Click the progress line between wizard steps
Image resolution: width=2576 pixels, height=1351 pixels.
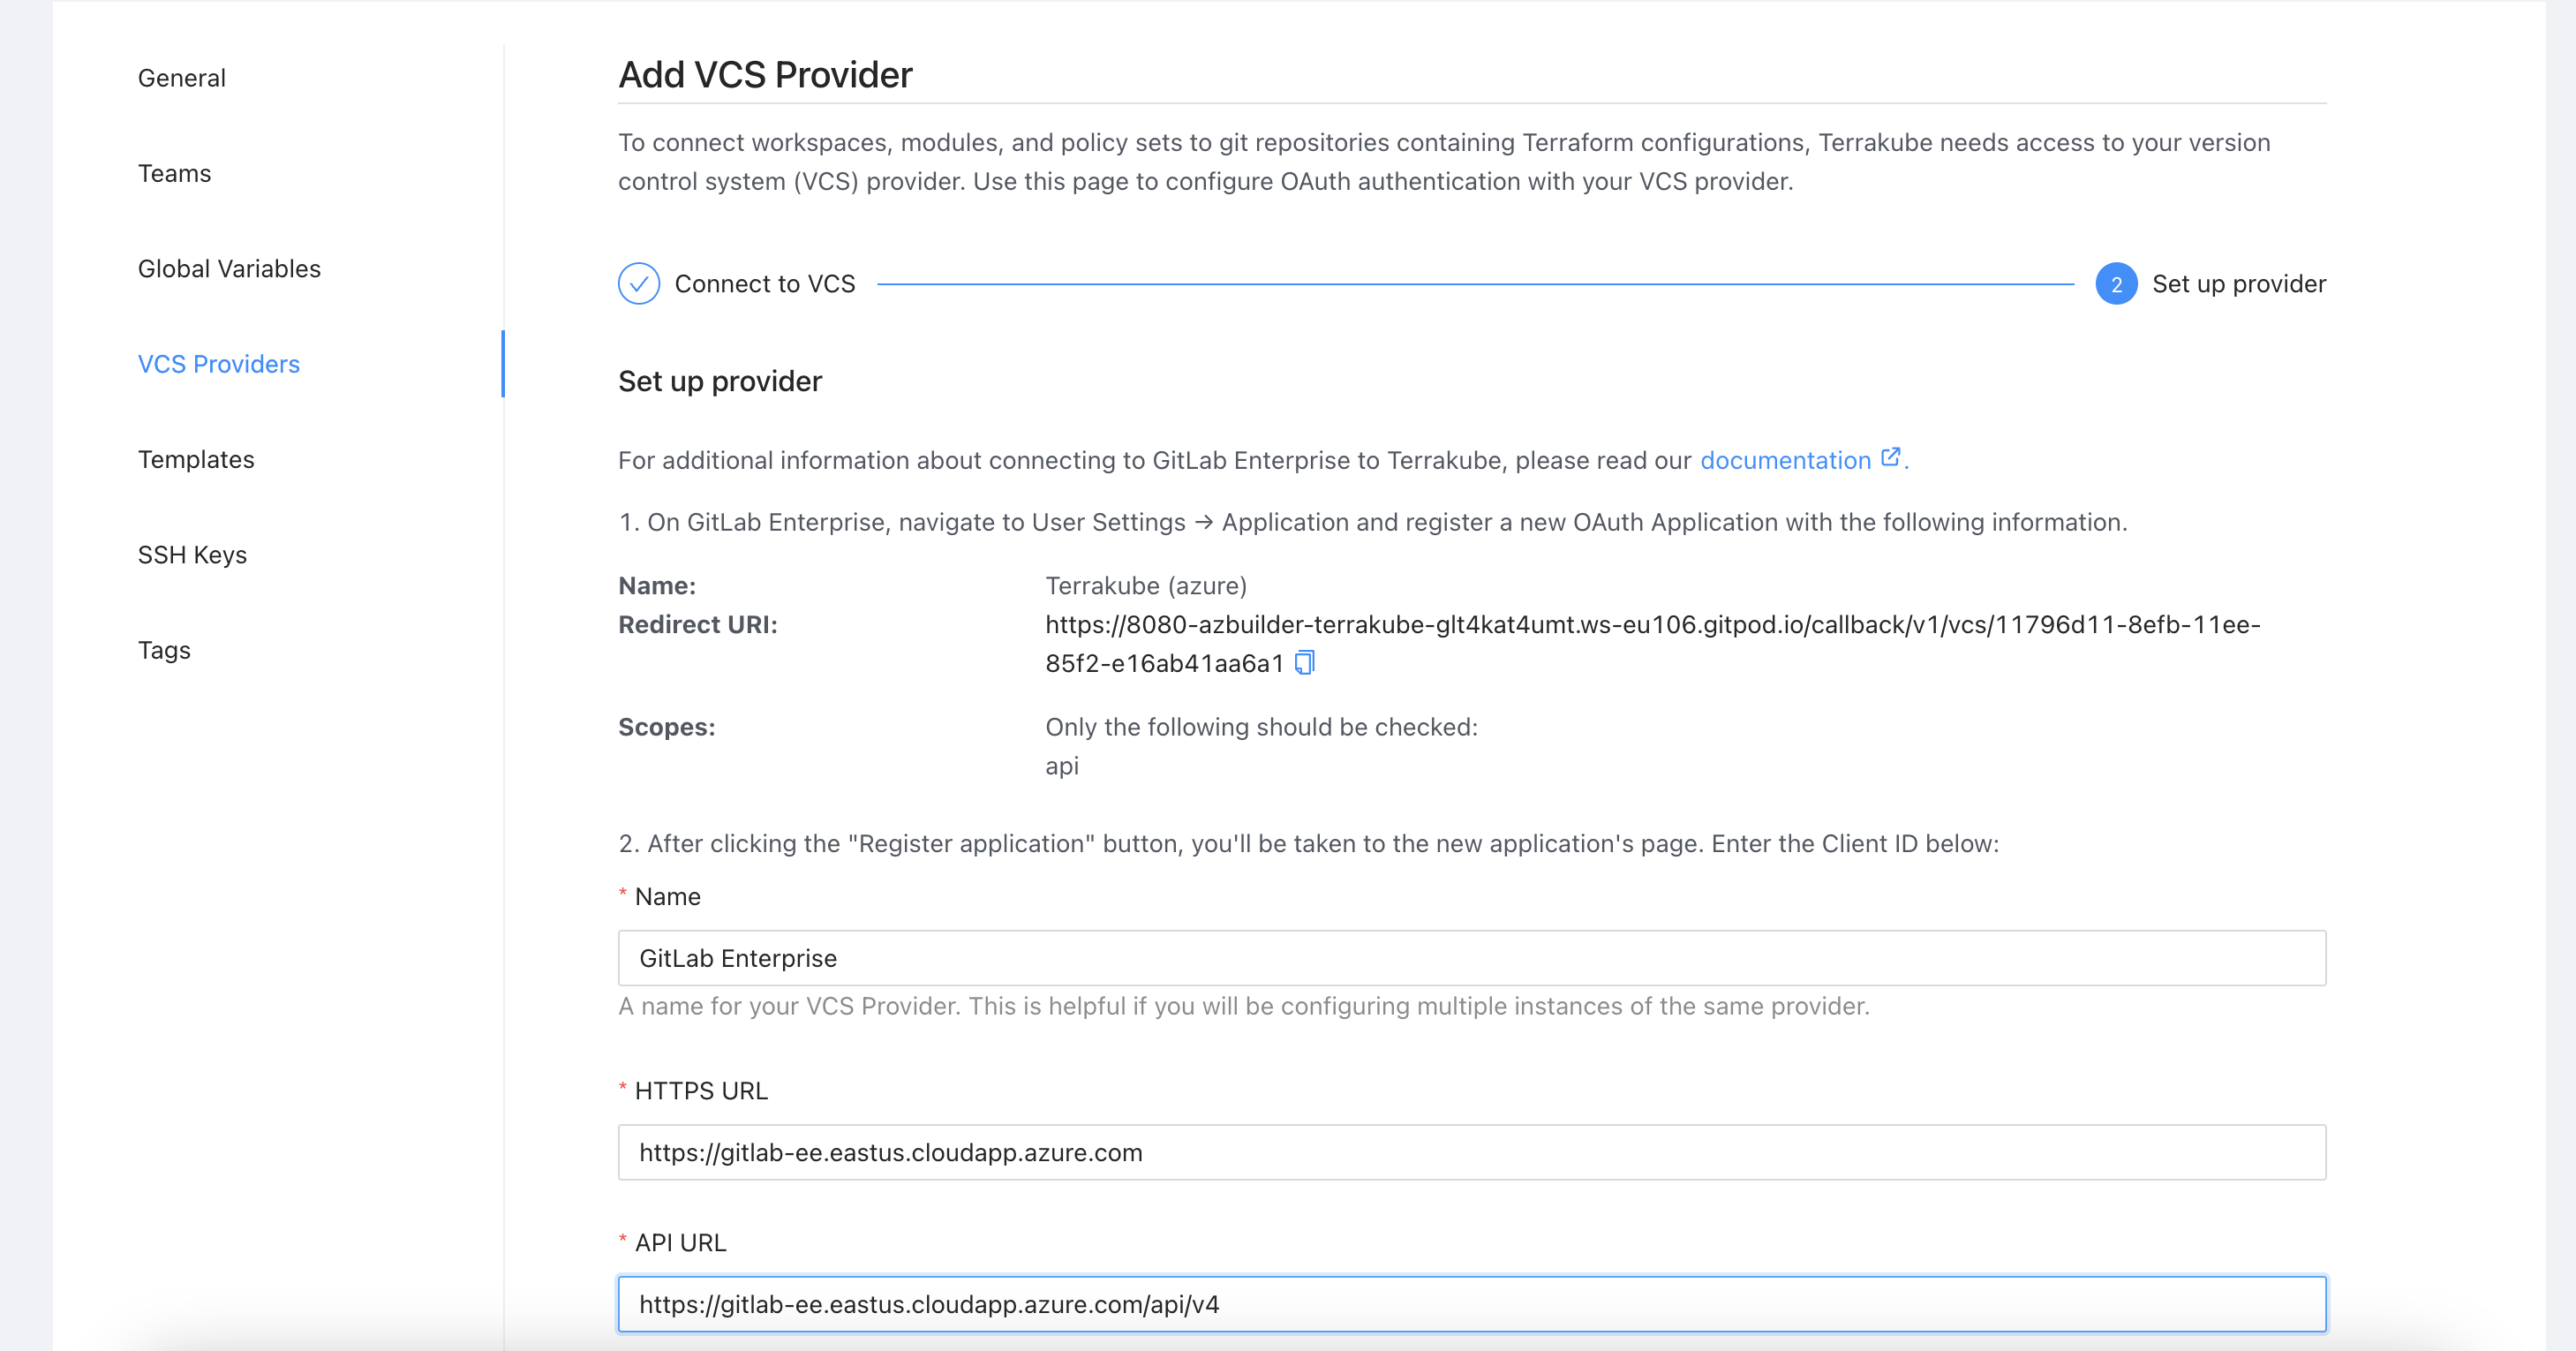coord(1475,284)
